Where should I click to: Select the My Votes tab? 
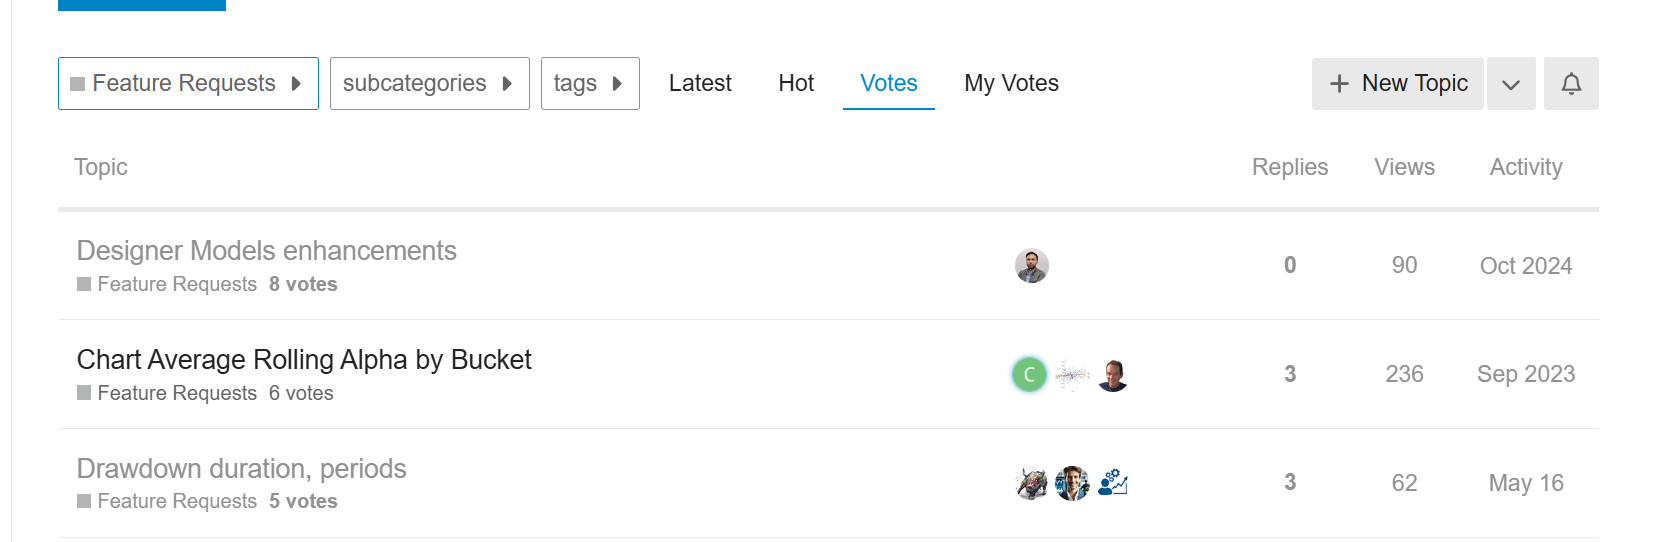[x=1011, y=83]
